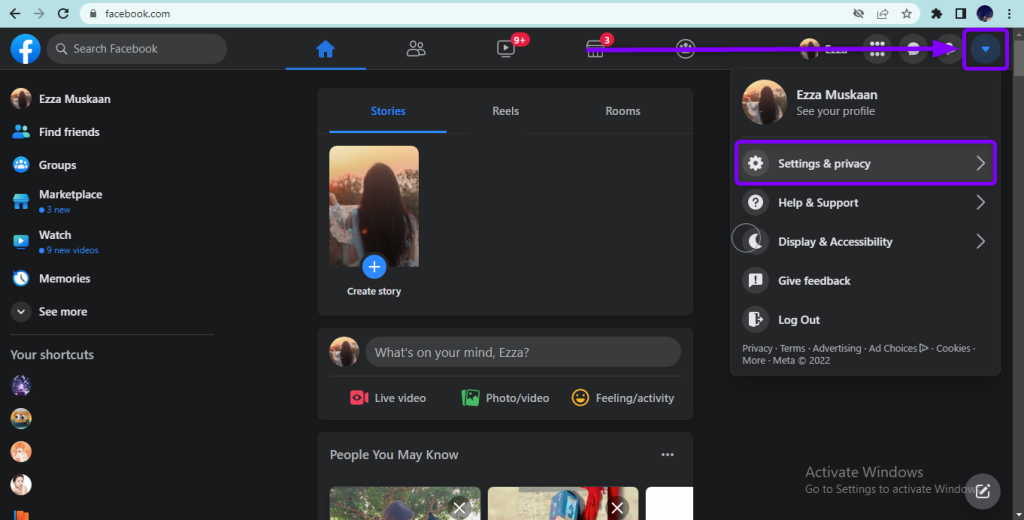Switch to the Reels tab
This screenshot has width=1024, height=520.
coord(505,111)
